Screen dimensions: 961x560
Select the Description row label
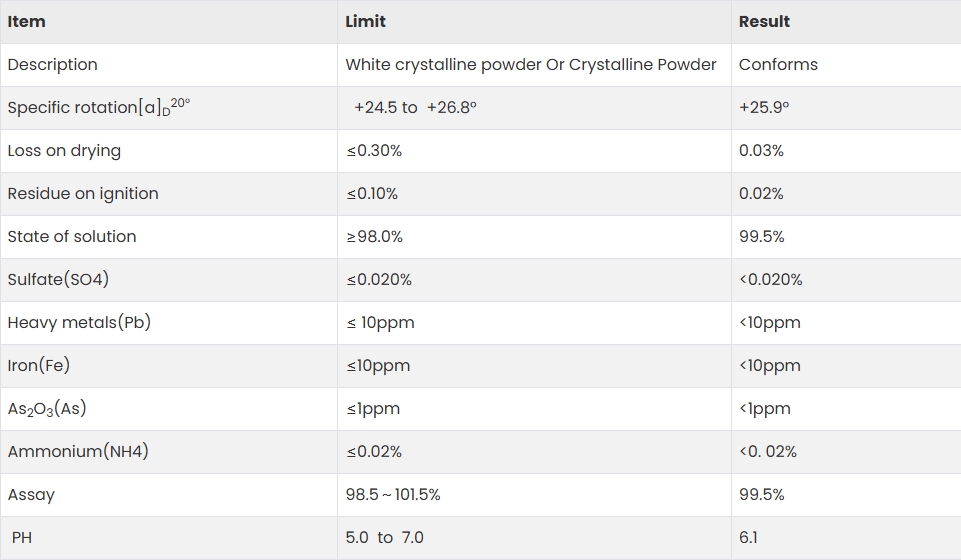click(53, 64)
